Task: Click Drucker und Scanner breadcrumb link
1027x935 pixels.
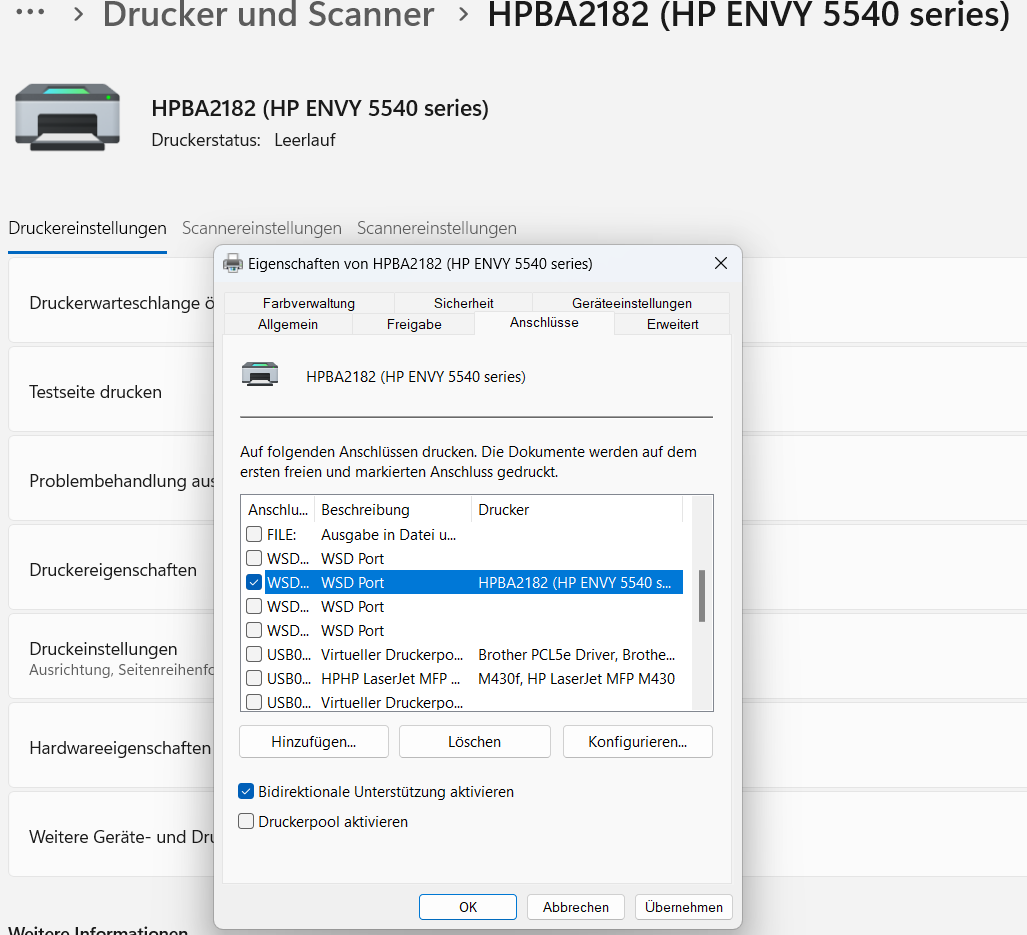Action: point(269,14)
